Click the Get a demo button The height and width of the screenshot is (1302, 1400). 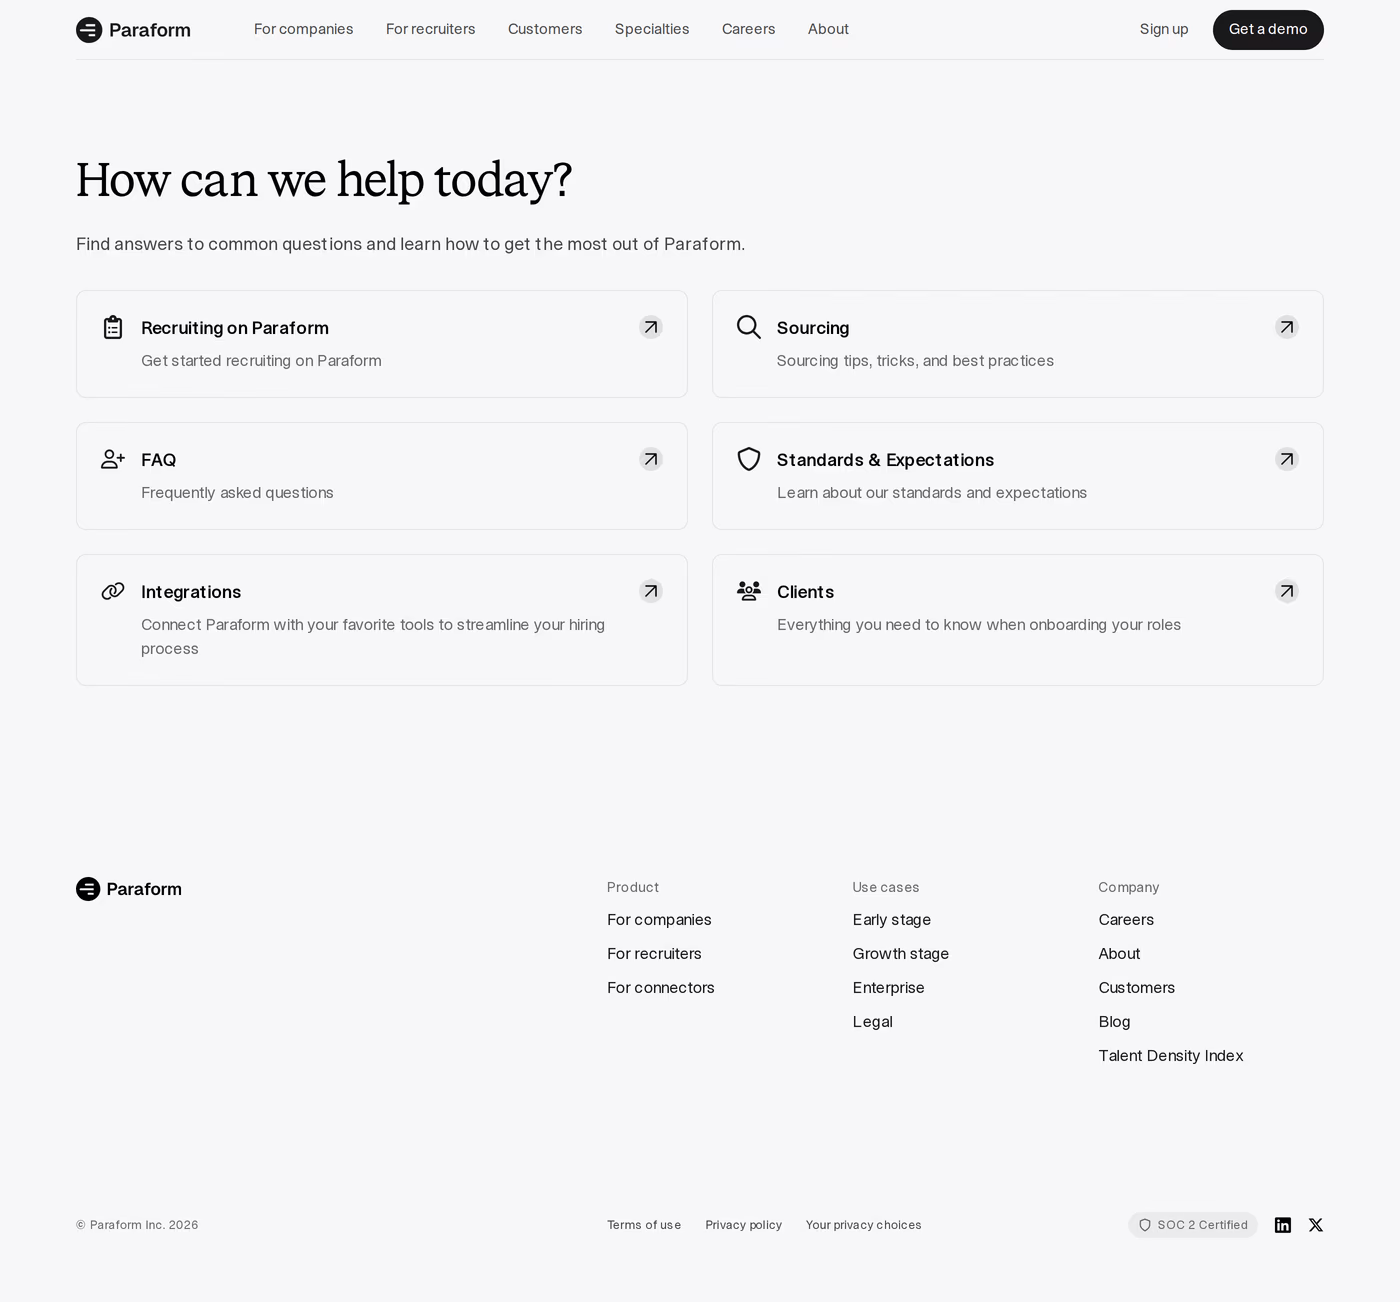(x=1268, y=30)
